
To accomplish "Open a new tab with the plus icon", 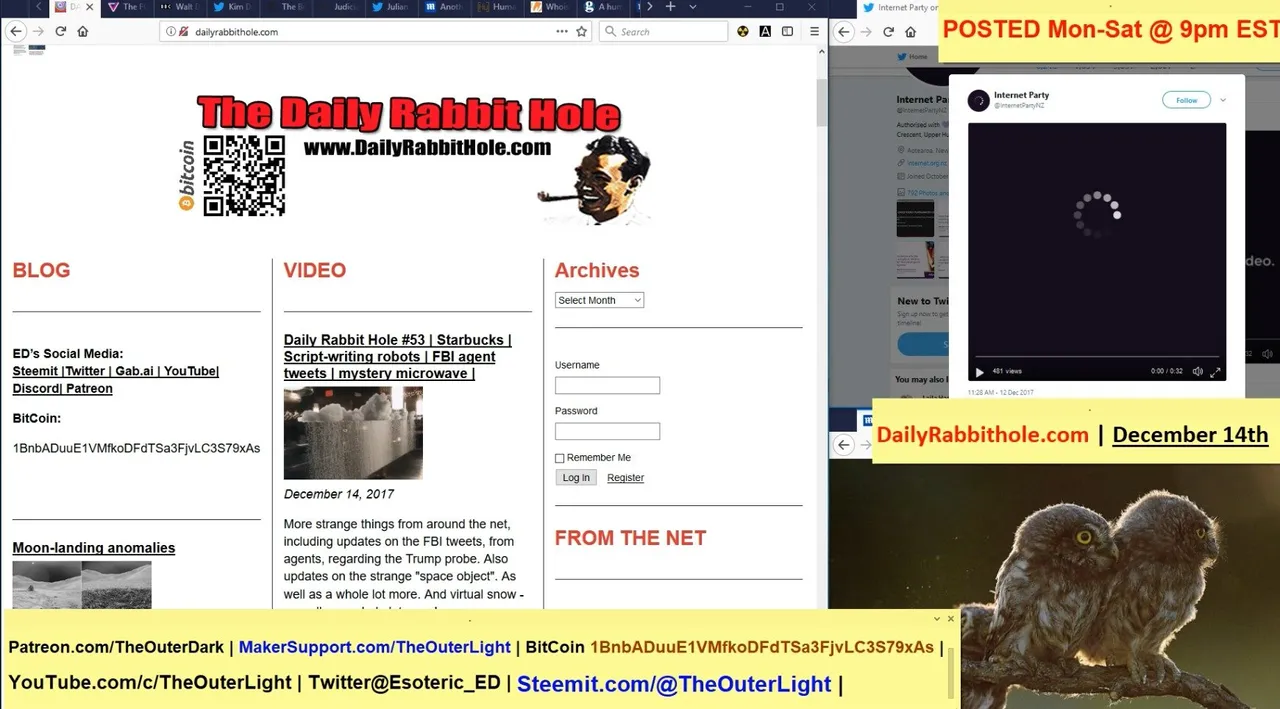I will point(671,7).
